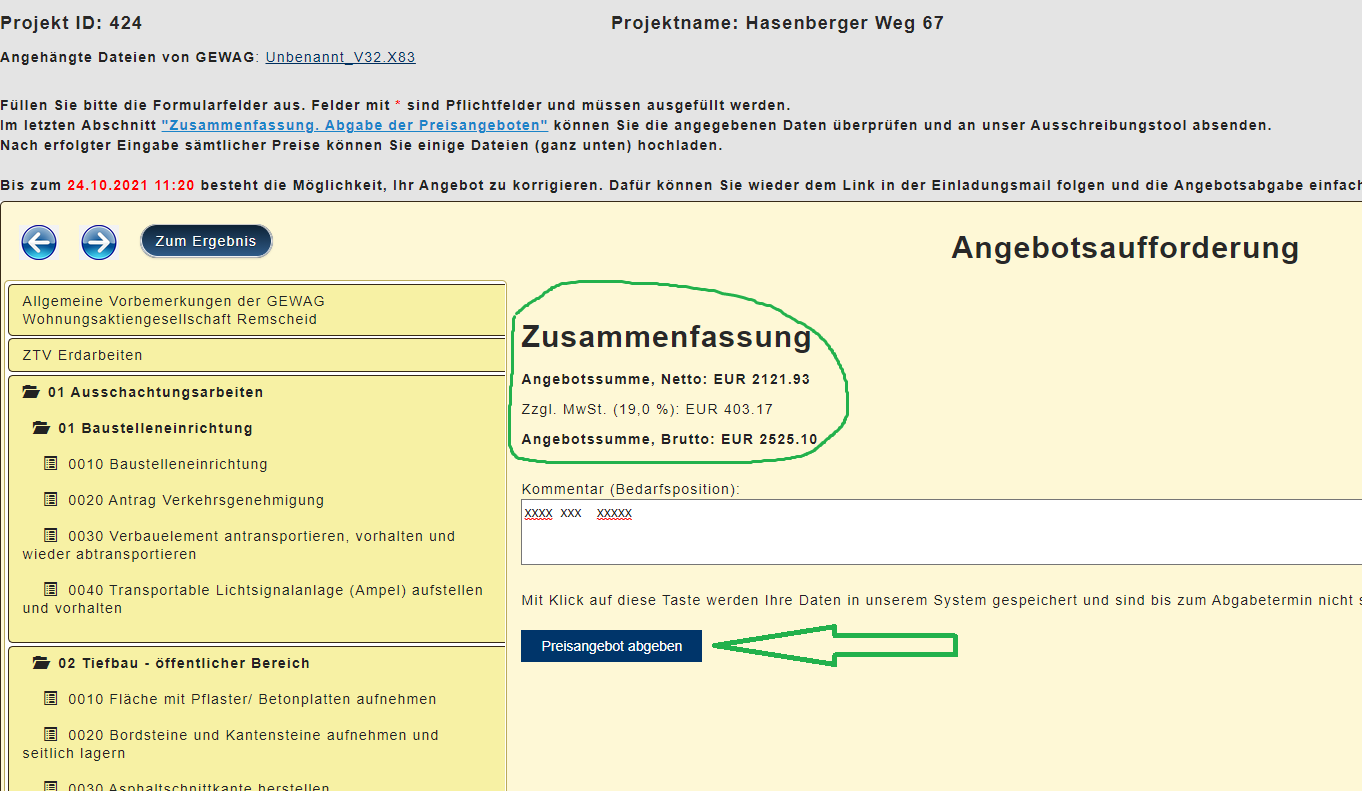Open the ZTV Erdarbeiten section
Image resolution: width=1362 pixels, height=791 pixels.
click(x=82, y=355)
